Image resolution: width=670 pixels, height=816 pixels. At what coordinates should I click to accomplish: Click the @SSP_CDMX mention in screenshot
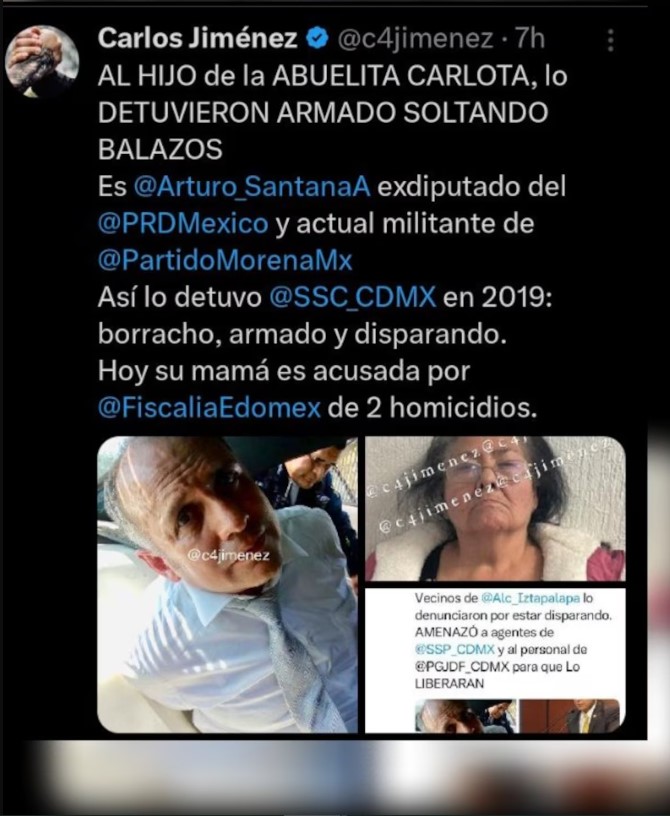[x=454, y=649]
